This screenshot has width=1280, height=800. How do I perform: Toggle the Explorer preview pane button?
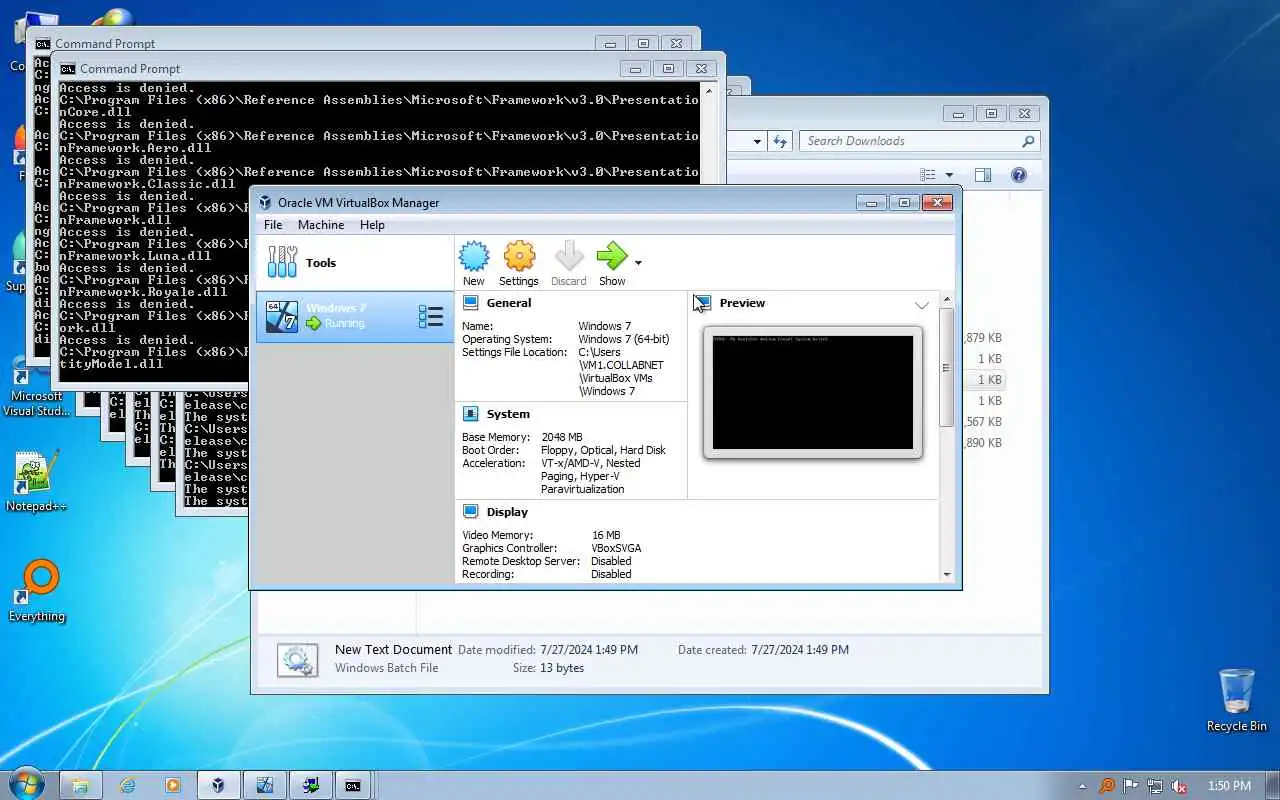983,175
